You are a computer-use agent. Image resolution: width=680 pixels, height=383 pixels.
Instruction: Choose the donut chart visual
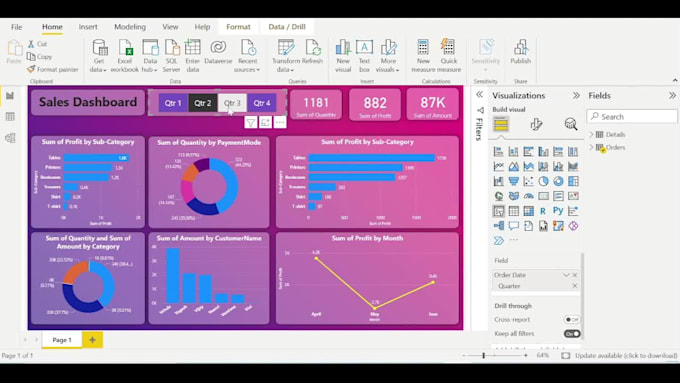(558, 181)
